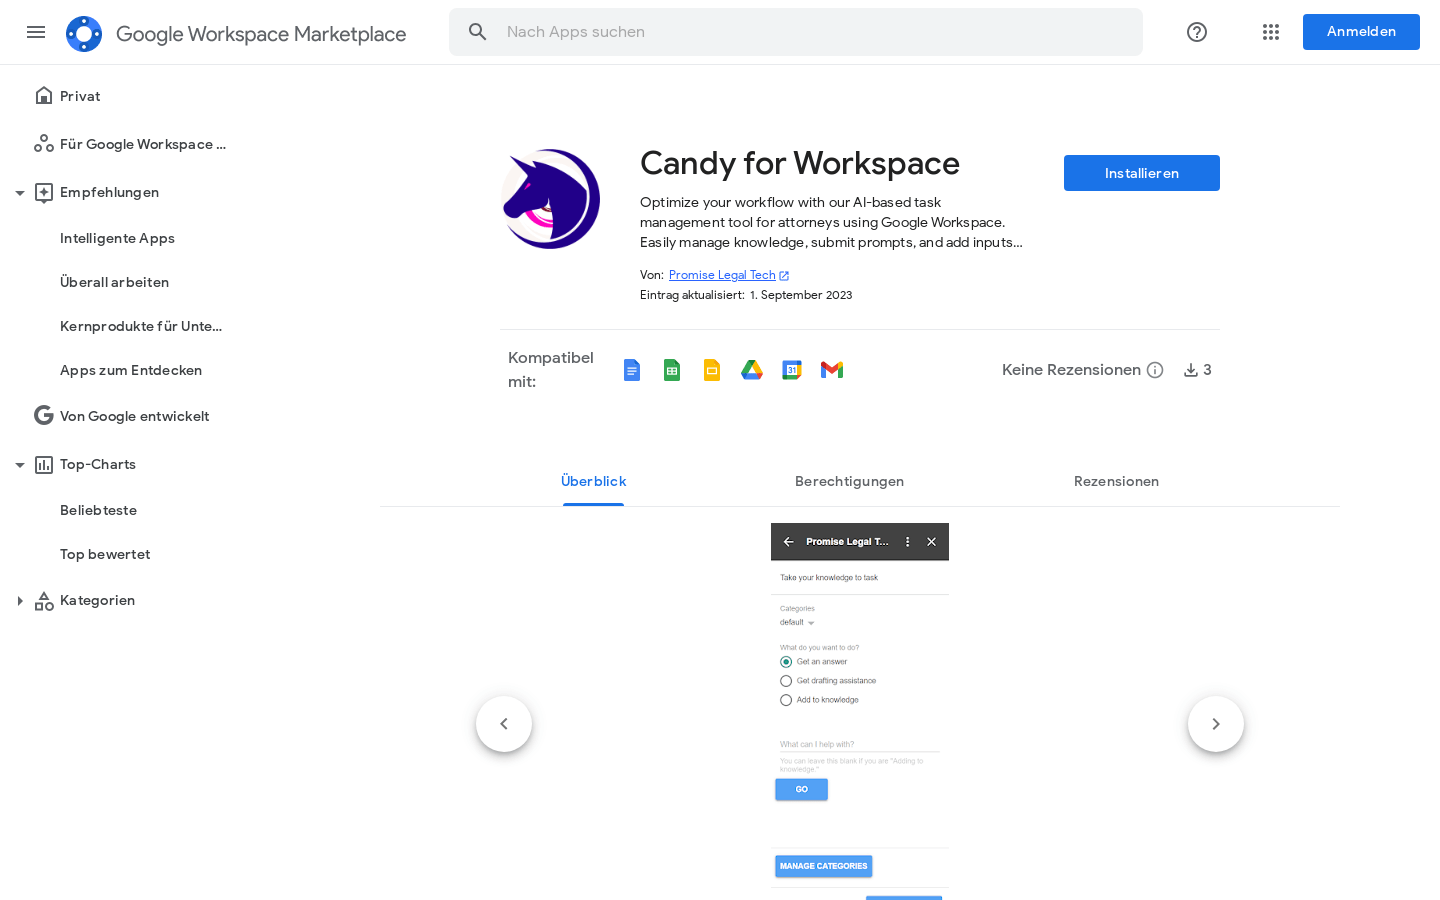Expand the Kategorien section
The width and height of the screenshot is (1440, 900).
(20, 600)
